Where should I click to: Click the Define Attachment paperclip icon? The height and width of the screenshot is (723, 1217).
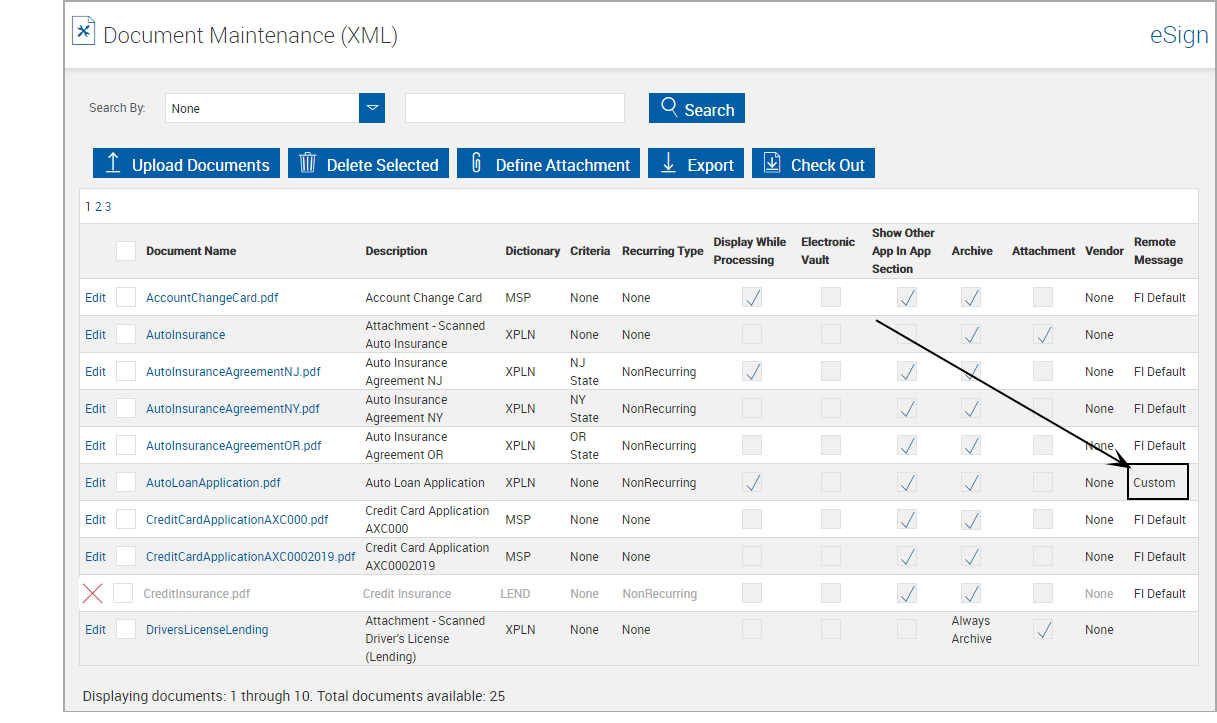point(475,162)
